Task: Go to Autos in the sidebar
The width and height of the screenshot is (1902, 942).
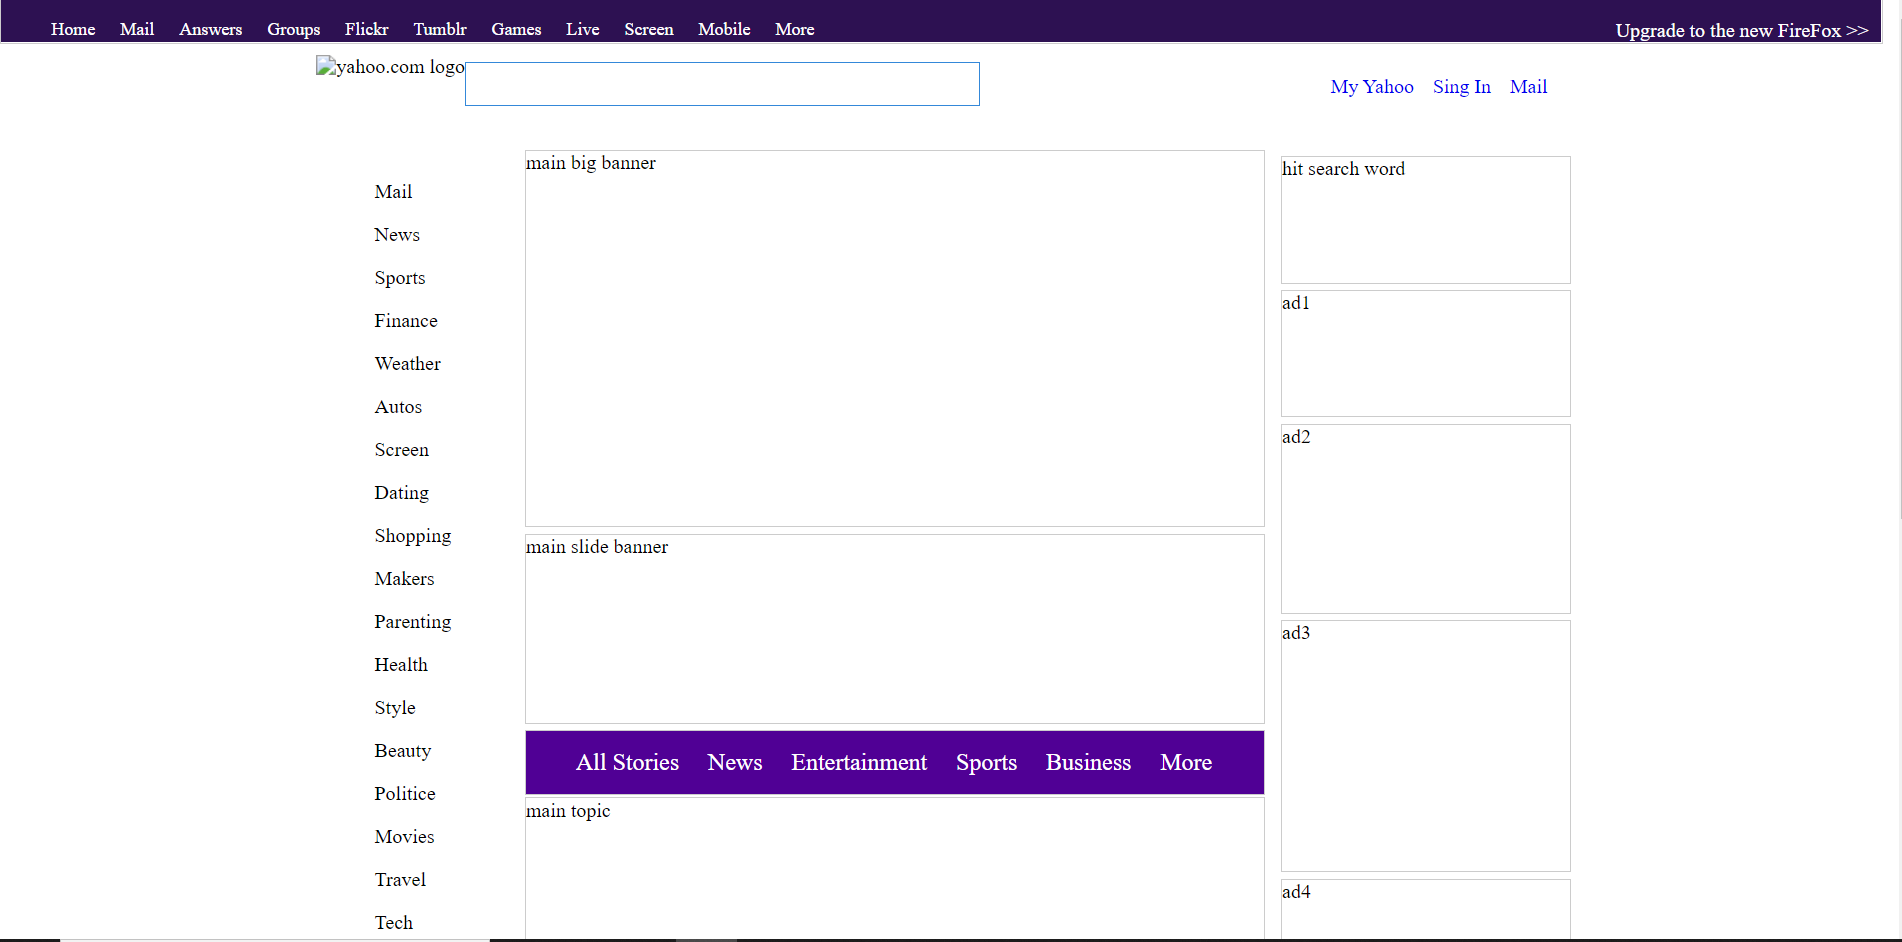Action: [398, 407]
